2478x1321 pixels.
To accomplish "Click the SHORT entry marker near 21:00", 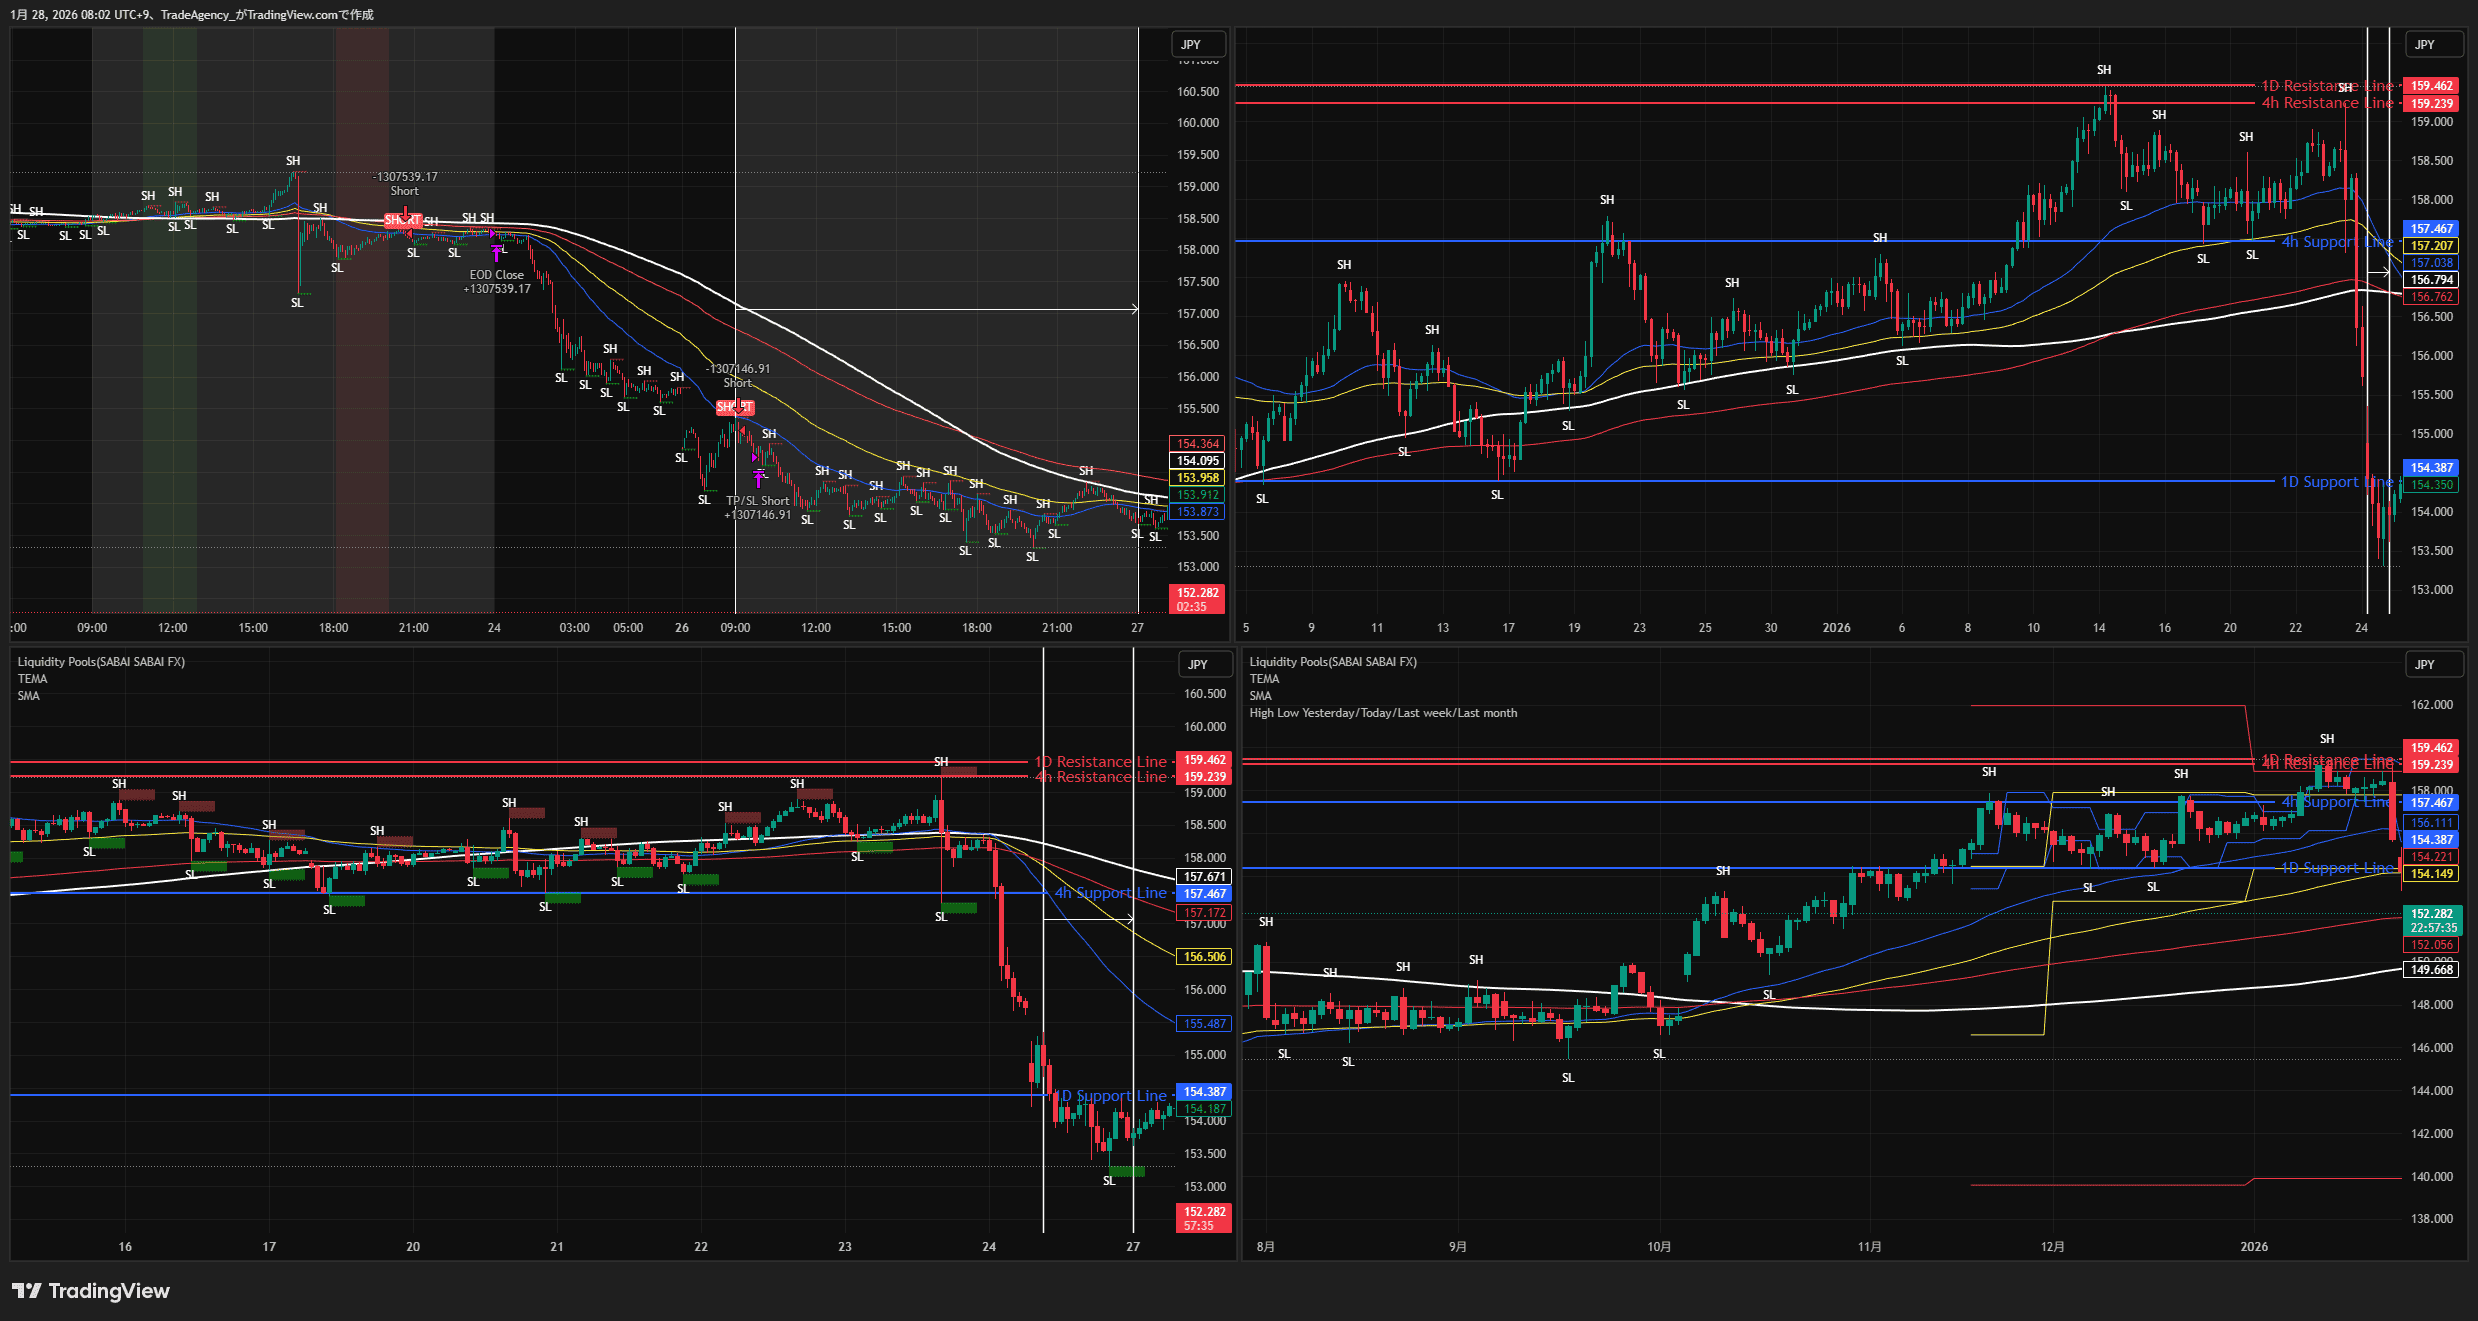I will [x=403, y=219].
